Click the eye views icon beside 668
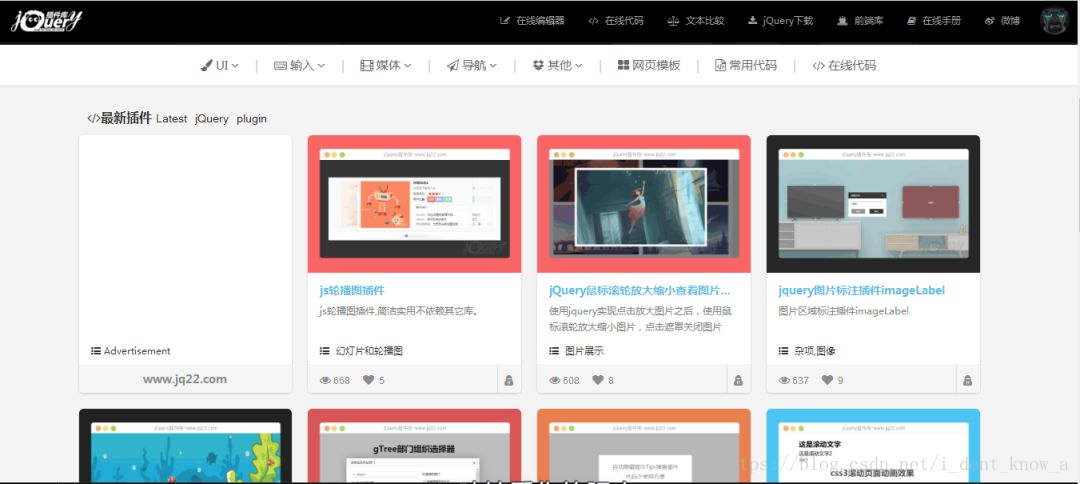Screen dimensions: 1080x484 (325, 380)
